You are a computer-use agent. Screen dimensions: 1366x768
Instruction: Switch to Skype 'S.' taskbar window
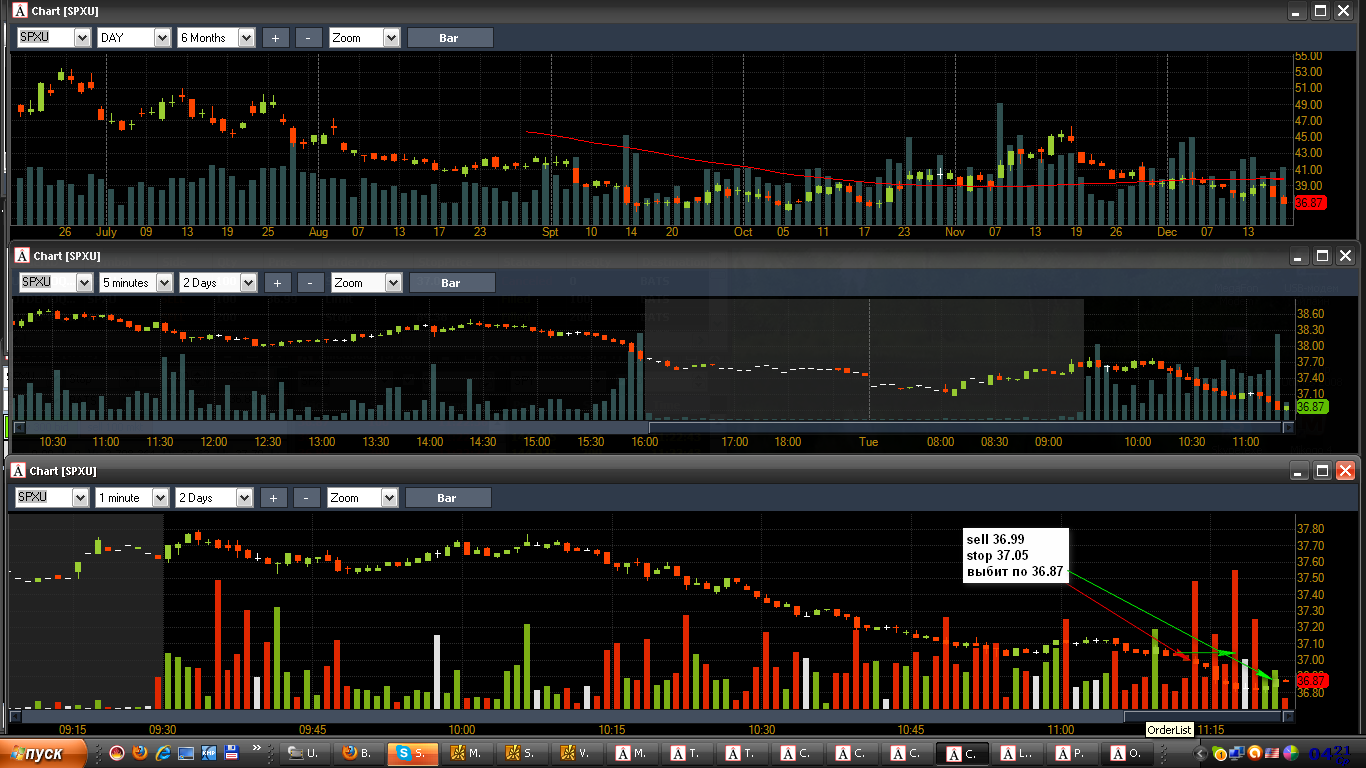412,754
